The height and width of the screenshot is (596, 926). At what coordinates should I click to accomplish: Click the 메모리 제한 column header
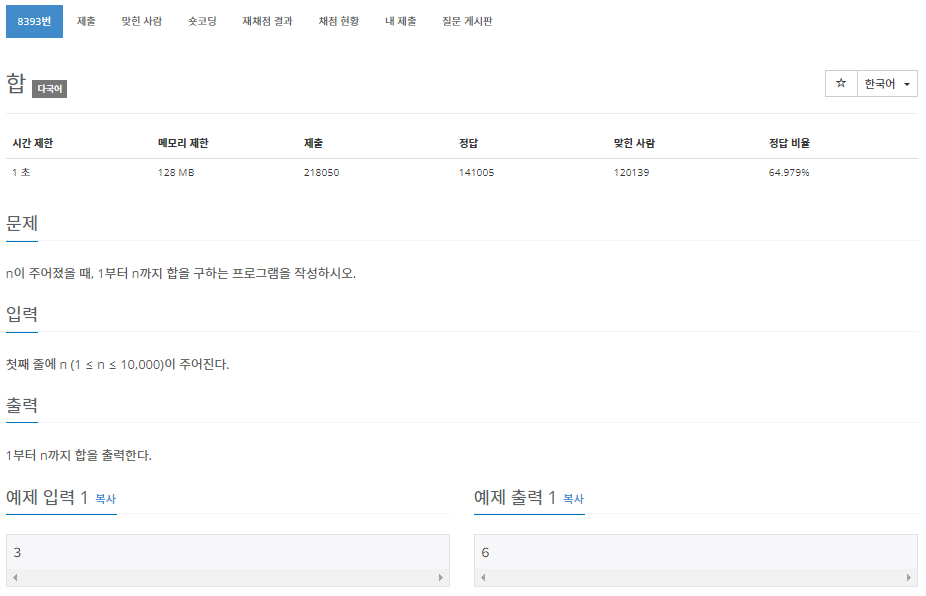183,143
